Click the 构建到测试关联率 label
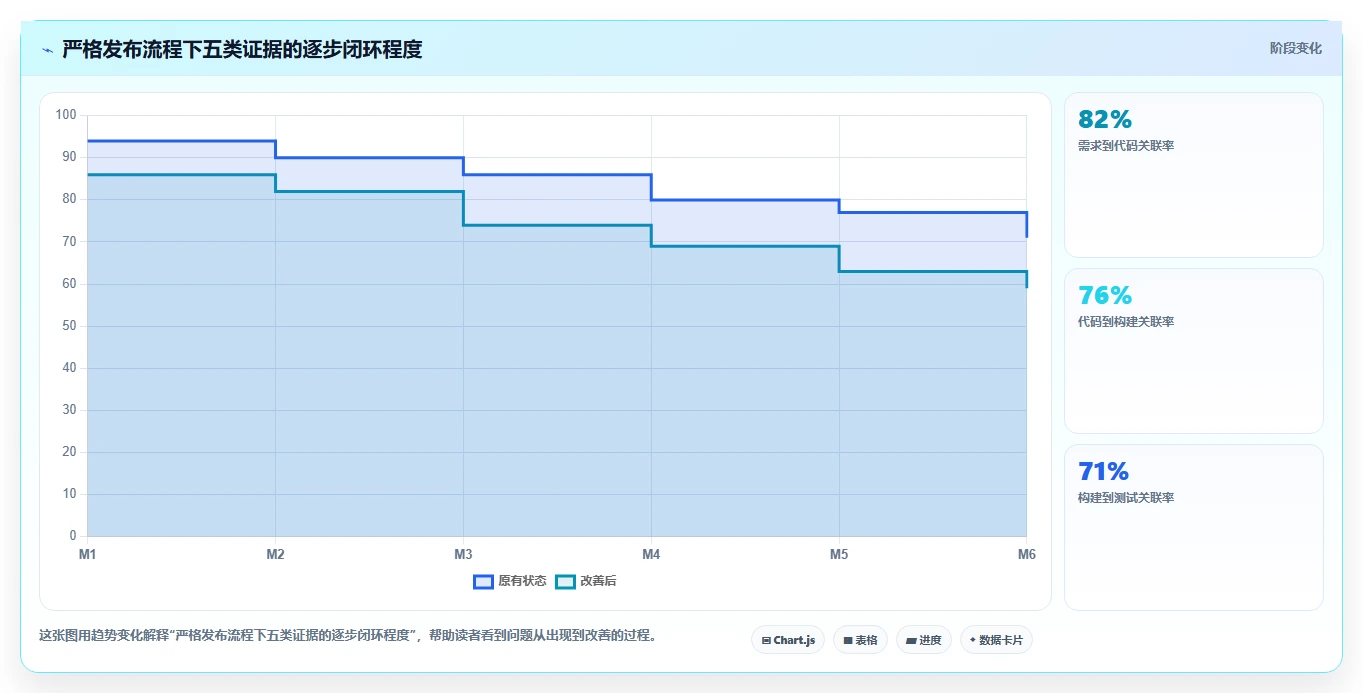 click(x=1126, y=498)
